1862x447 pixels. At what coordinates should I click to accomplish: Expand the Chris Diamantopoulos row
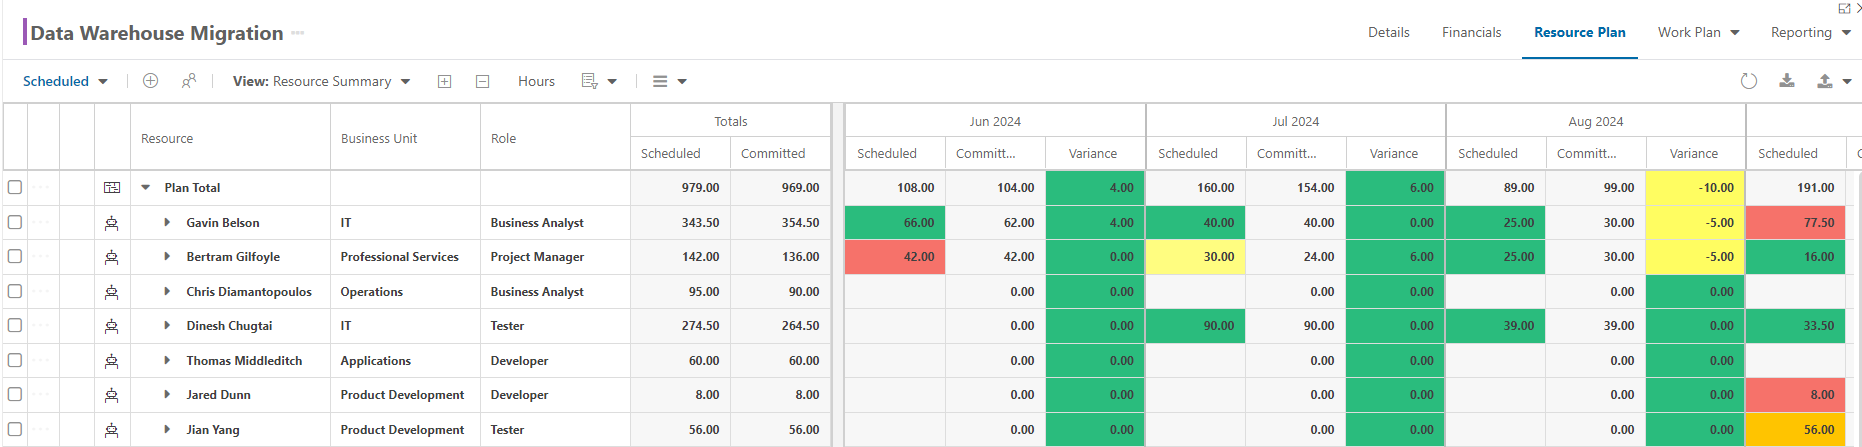(167, 291)
